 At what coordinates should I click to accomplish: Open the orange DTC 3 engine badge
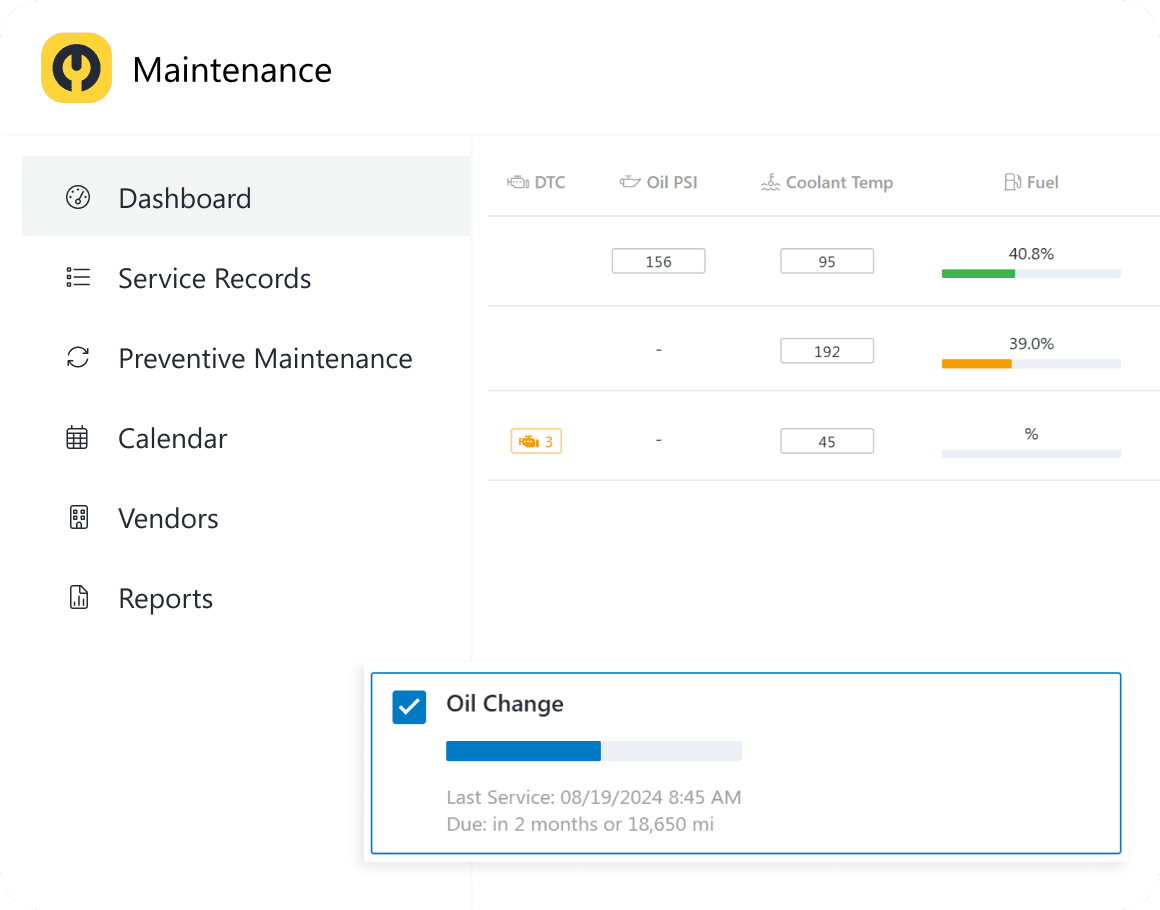pos(536,441)
